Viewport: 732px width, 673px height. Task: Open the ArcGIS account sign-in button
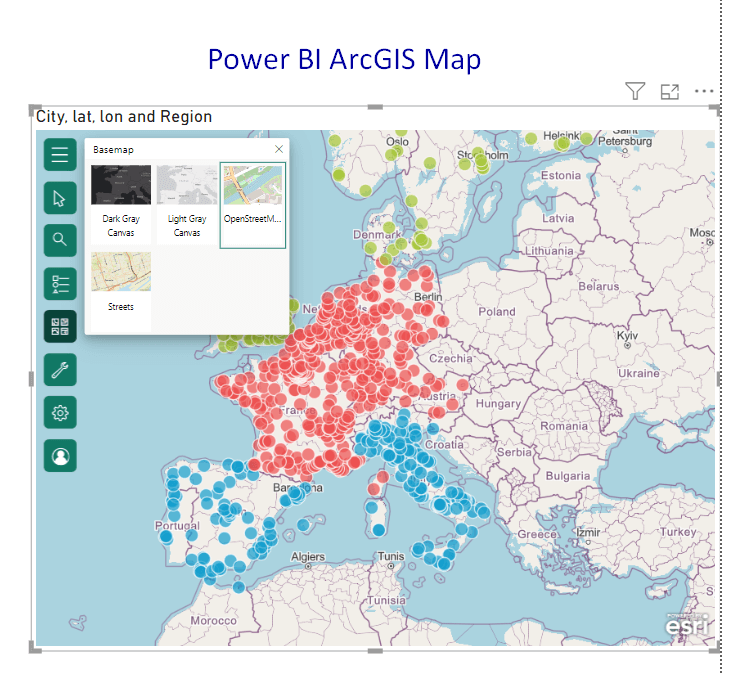60,456
